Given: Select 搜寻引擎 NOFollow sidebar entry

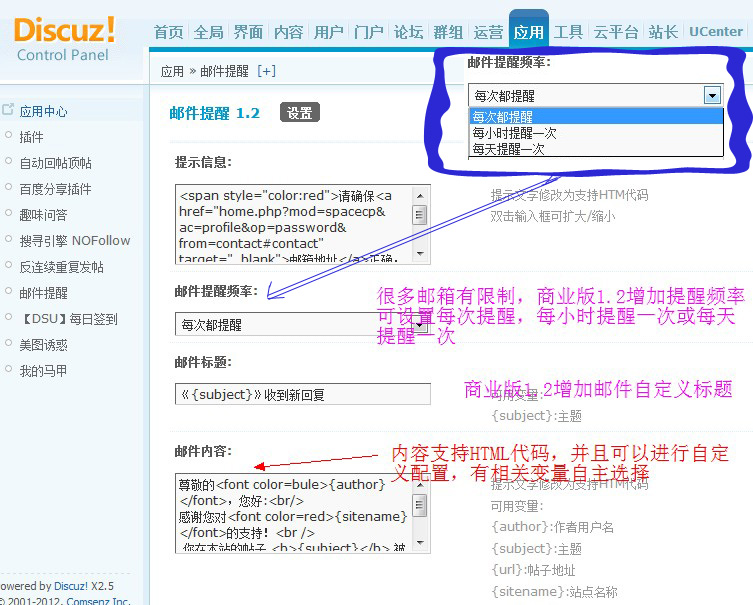Looking at the screenshot, I should [x=74, y=241].
